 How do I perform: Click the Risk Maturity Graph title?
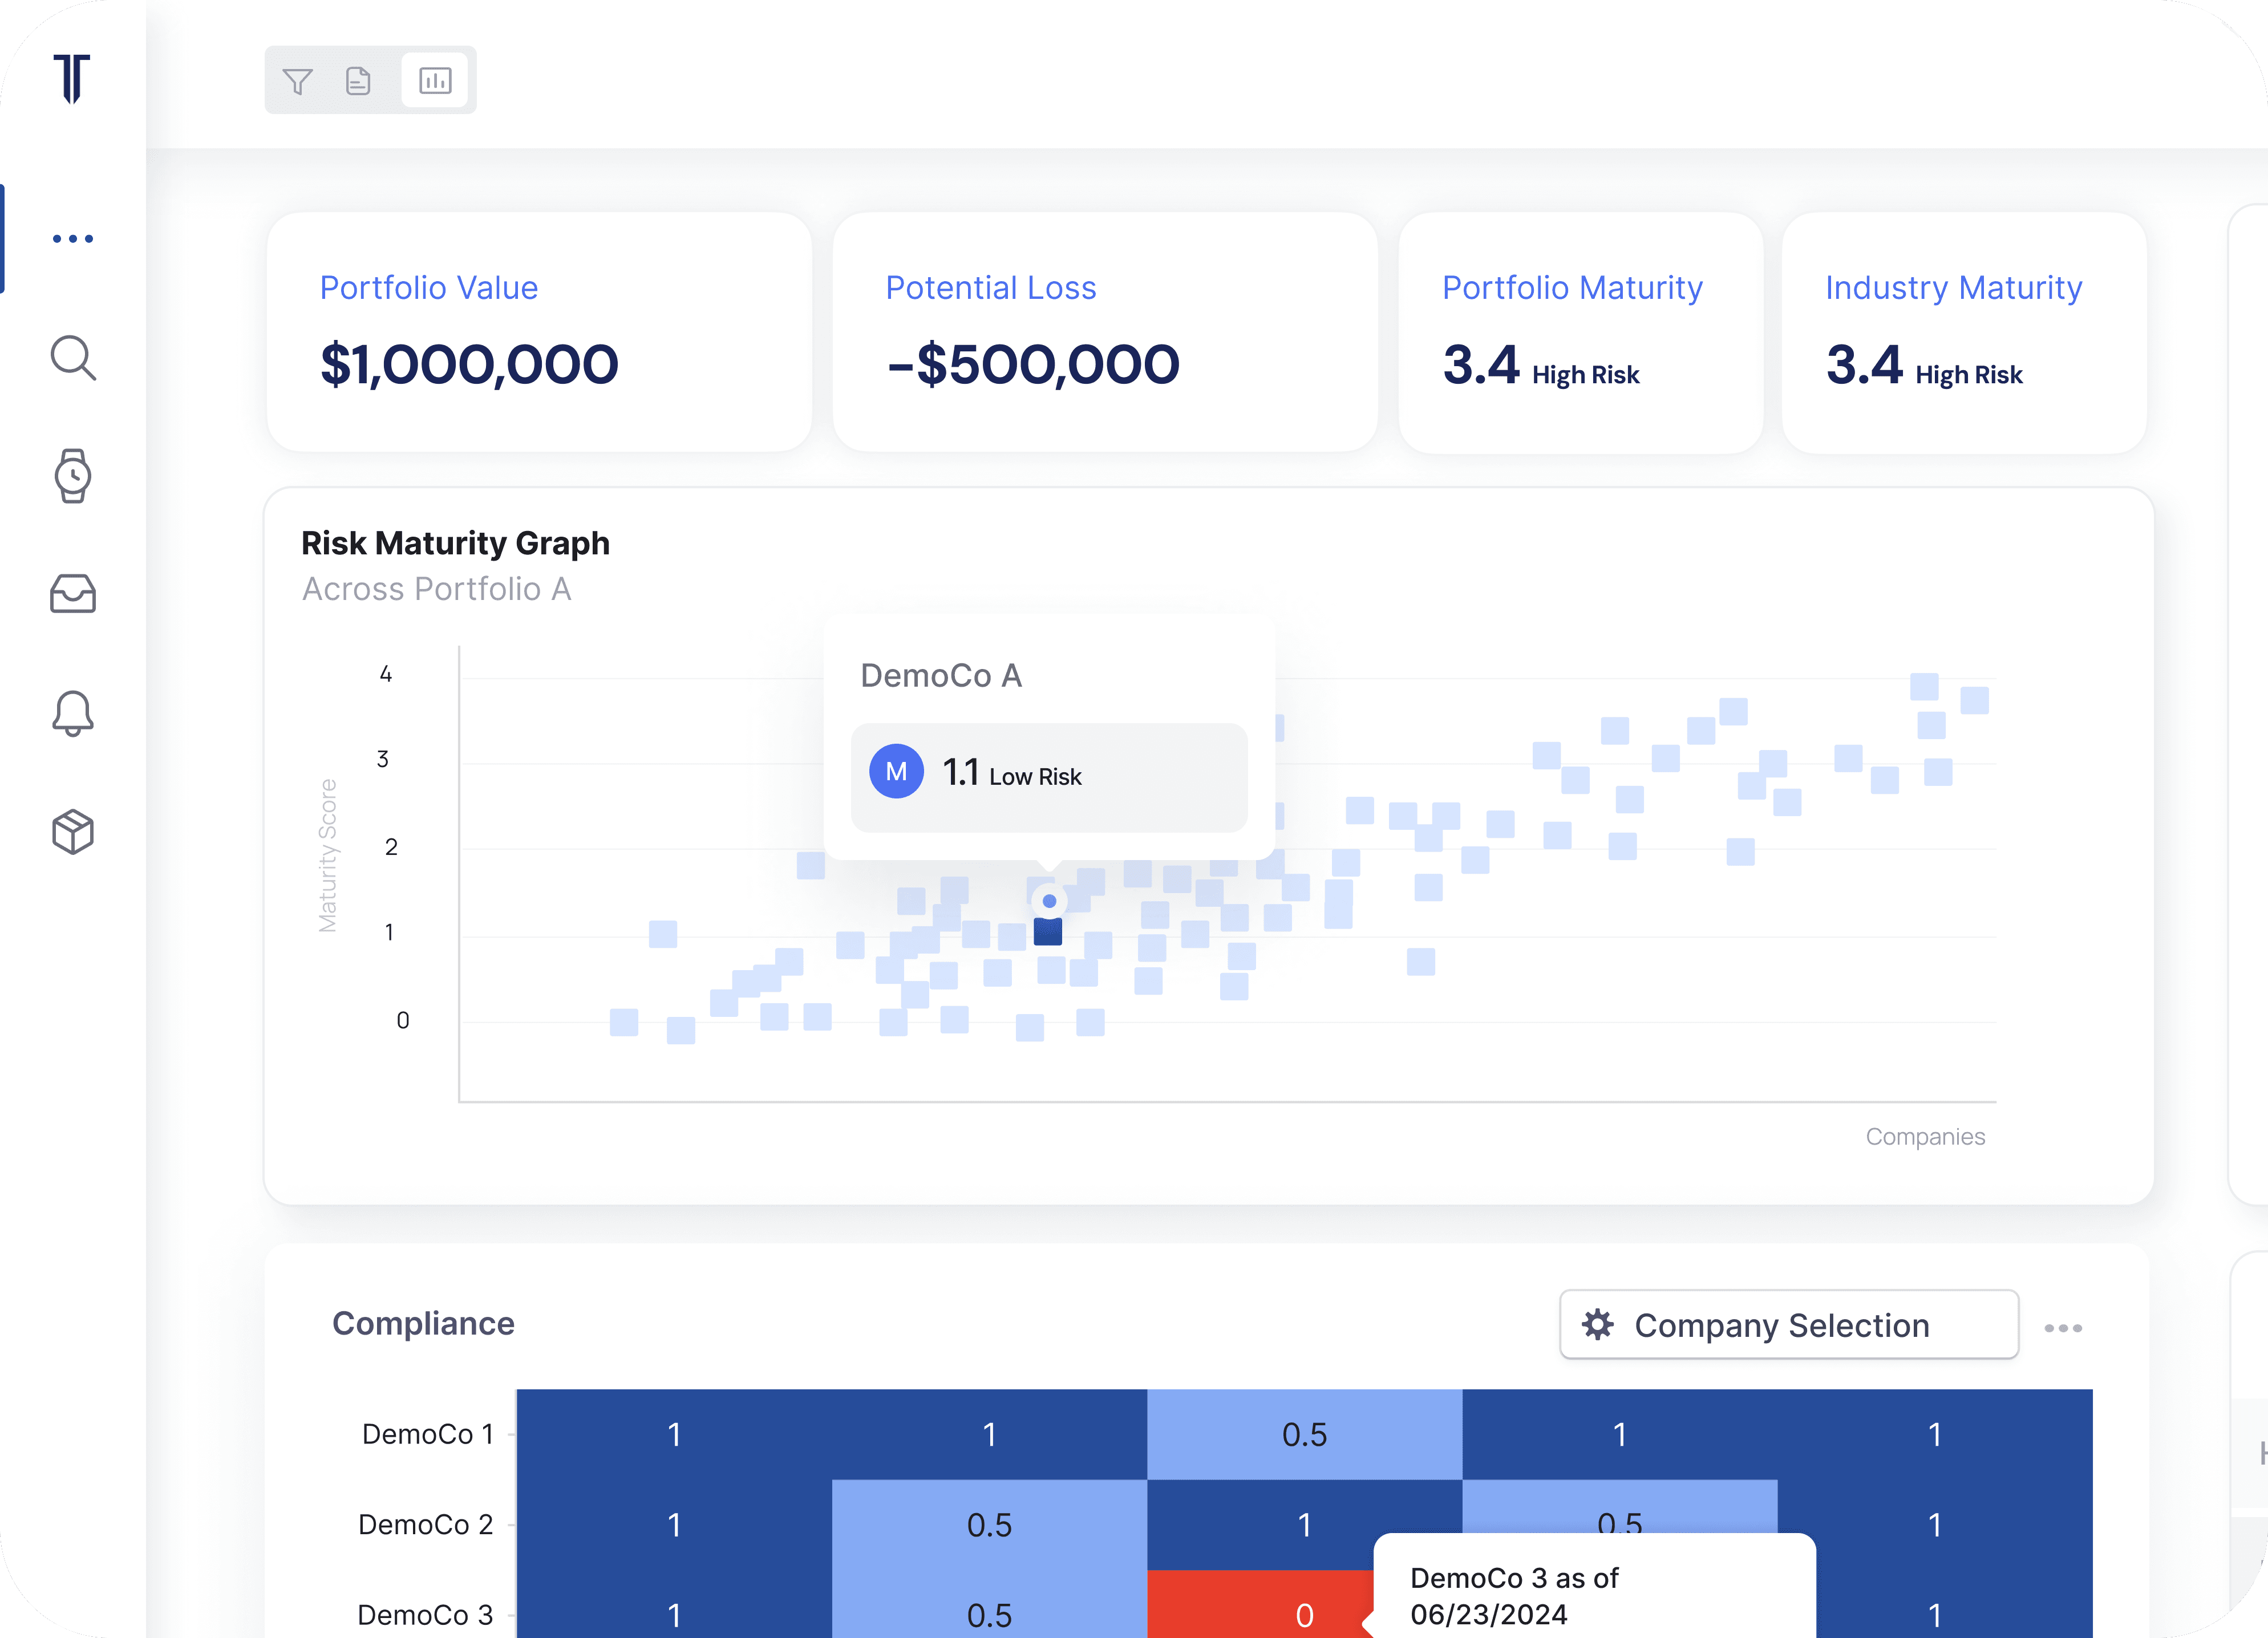click(x=455, y=543)
